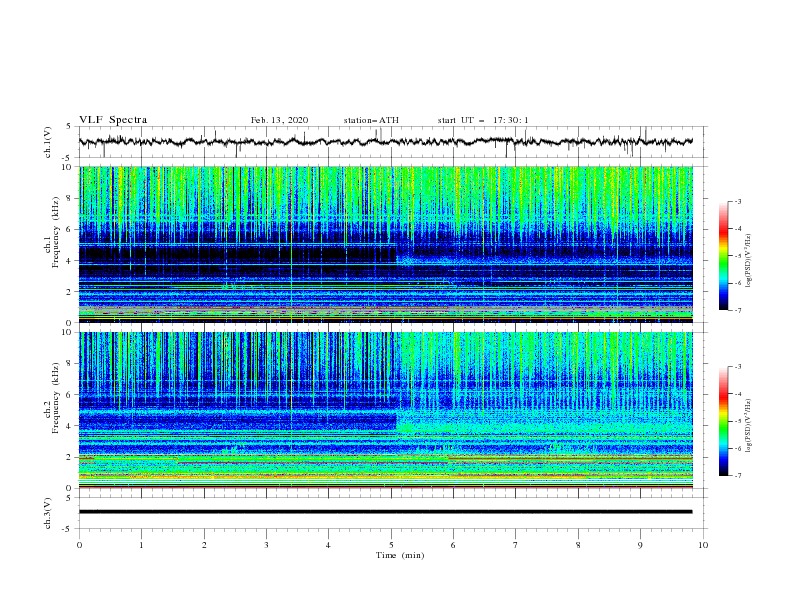
Task: Click the "5" tick of ch.1(V) axis
Action: pyautogui.click(x=69, y=127)
